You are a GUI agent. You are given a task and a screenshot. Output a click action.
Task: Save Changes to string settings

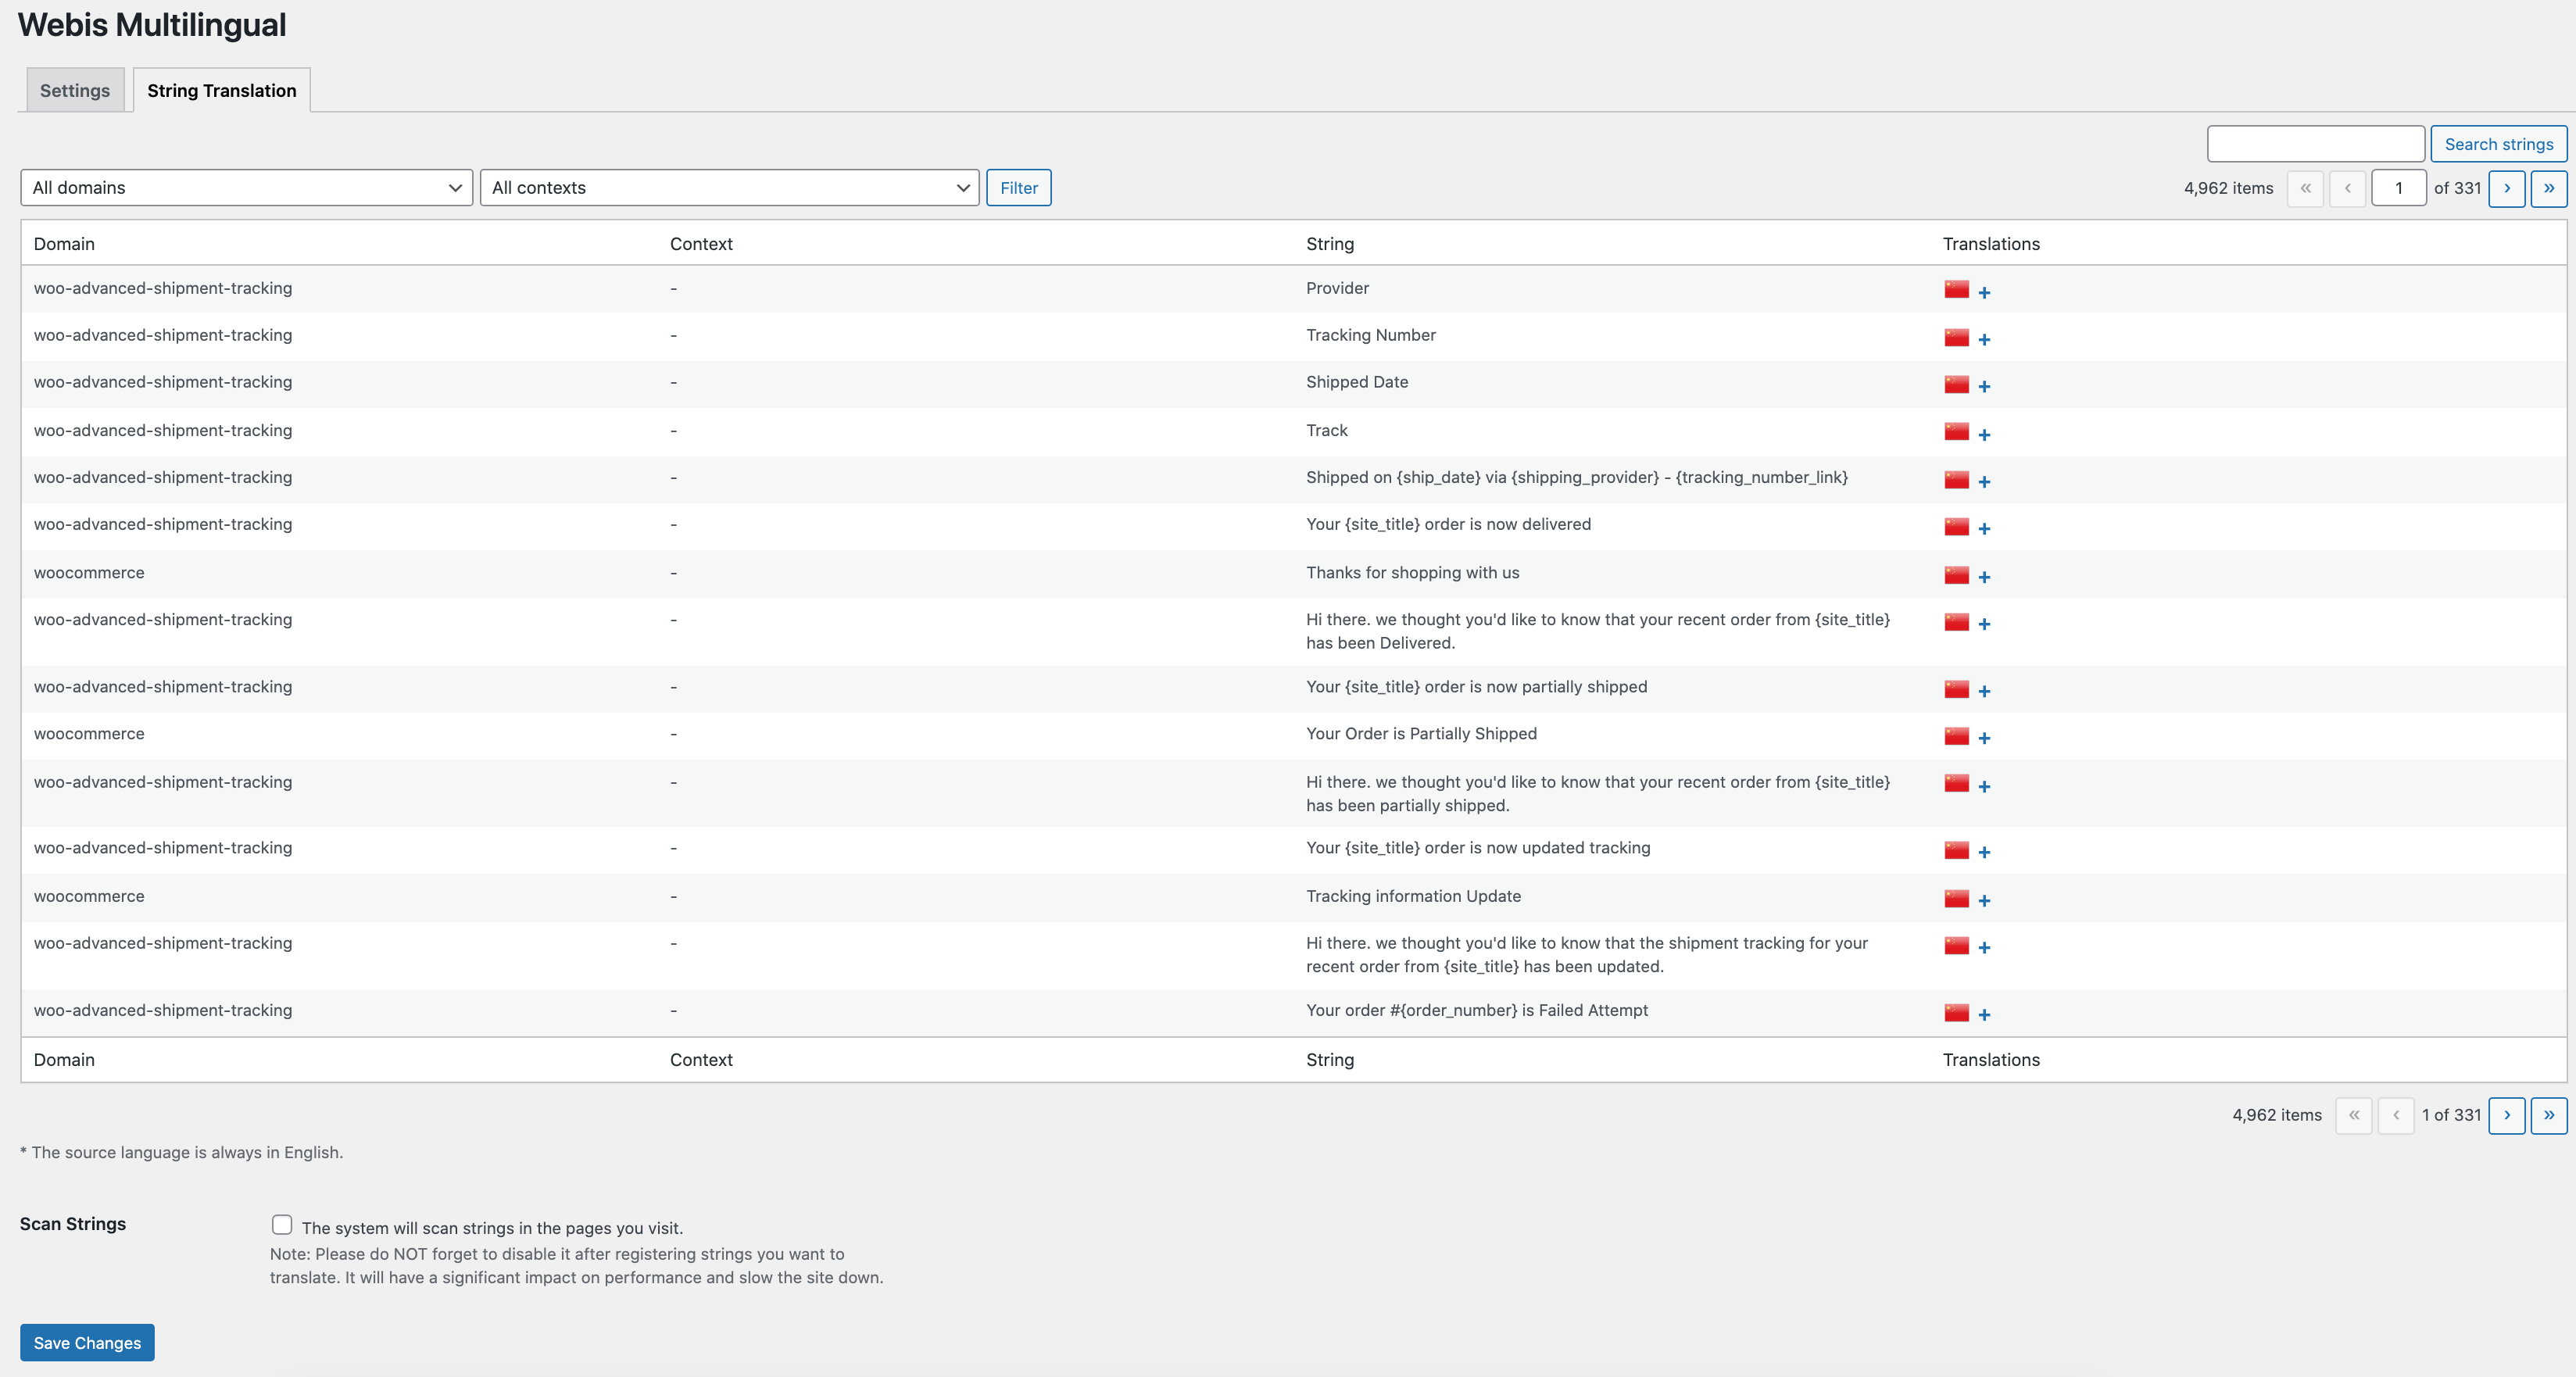(x=86, y=1342)
